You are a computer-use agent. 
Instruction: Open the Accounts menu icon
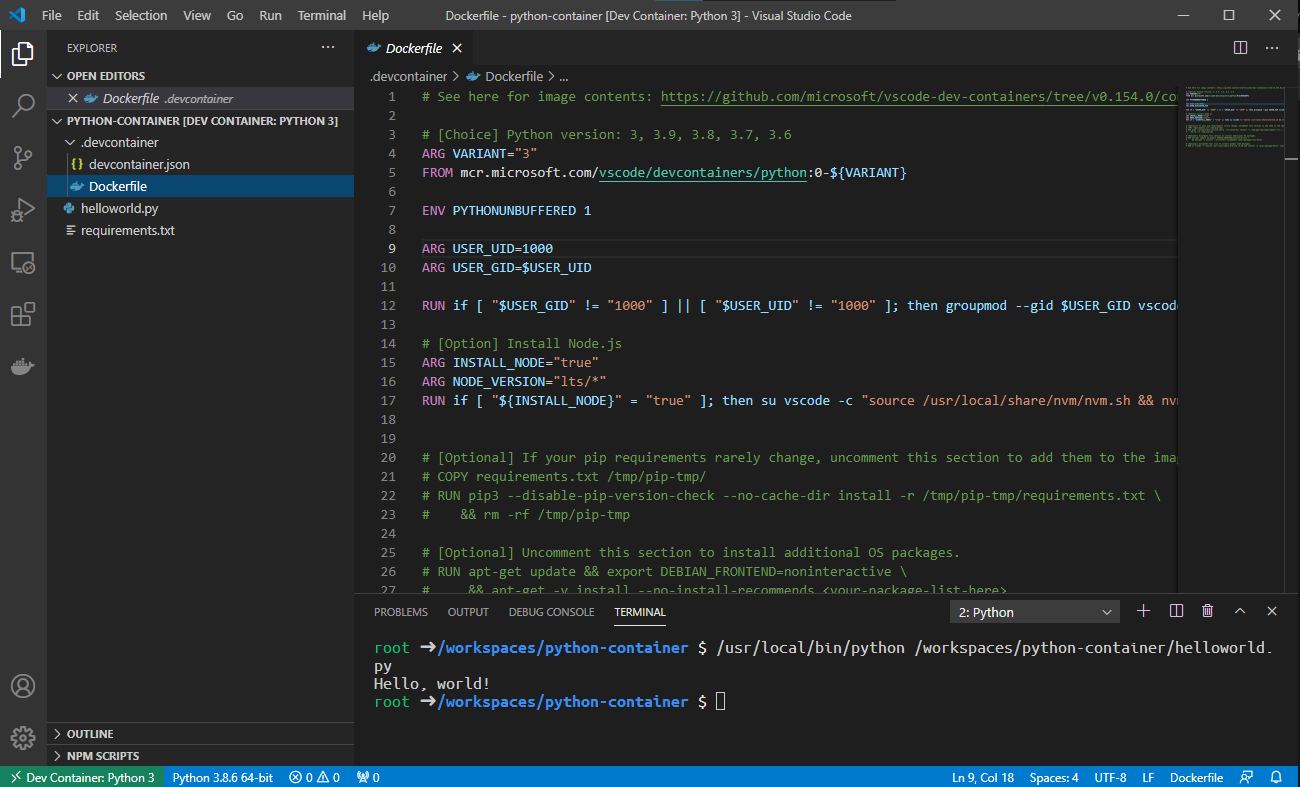23,686
